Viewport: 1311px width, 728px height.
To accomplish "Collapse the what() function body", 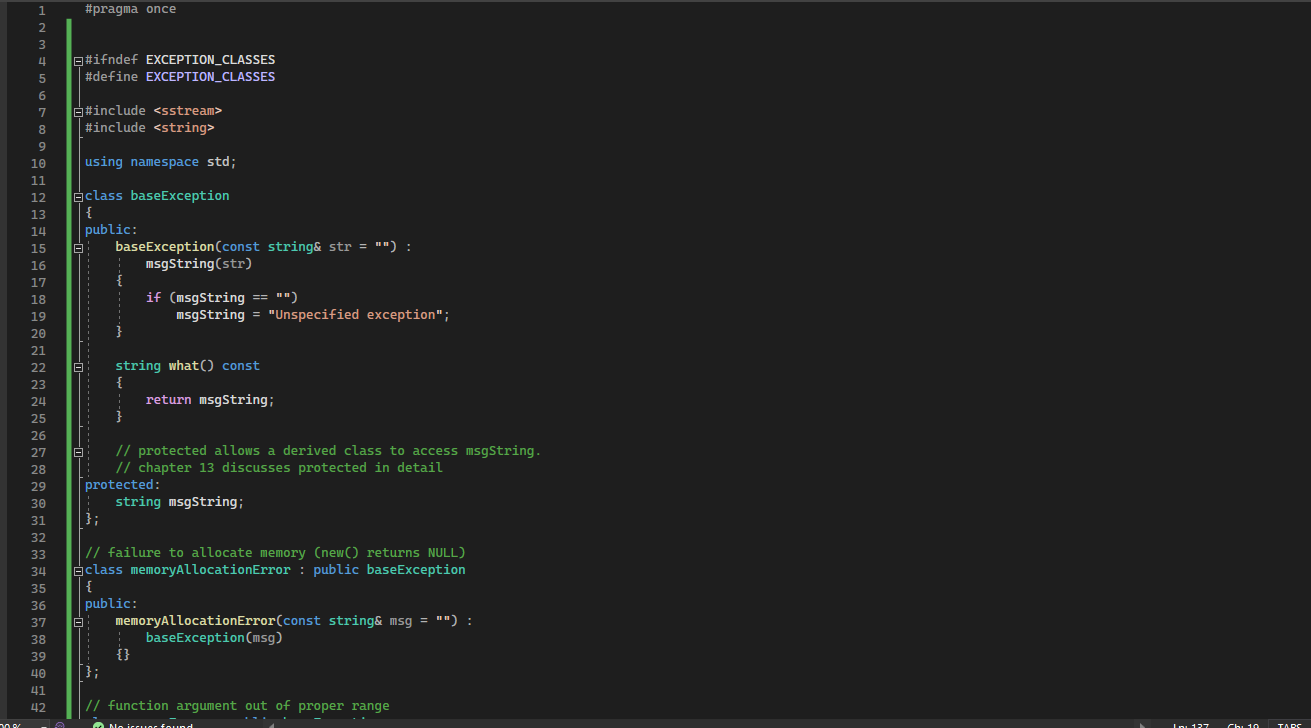I will click(x=77, y=367).
